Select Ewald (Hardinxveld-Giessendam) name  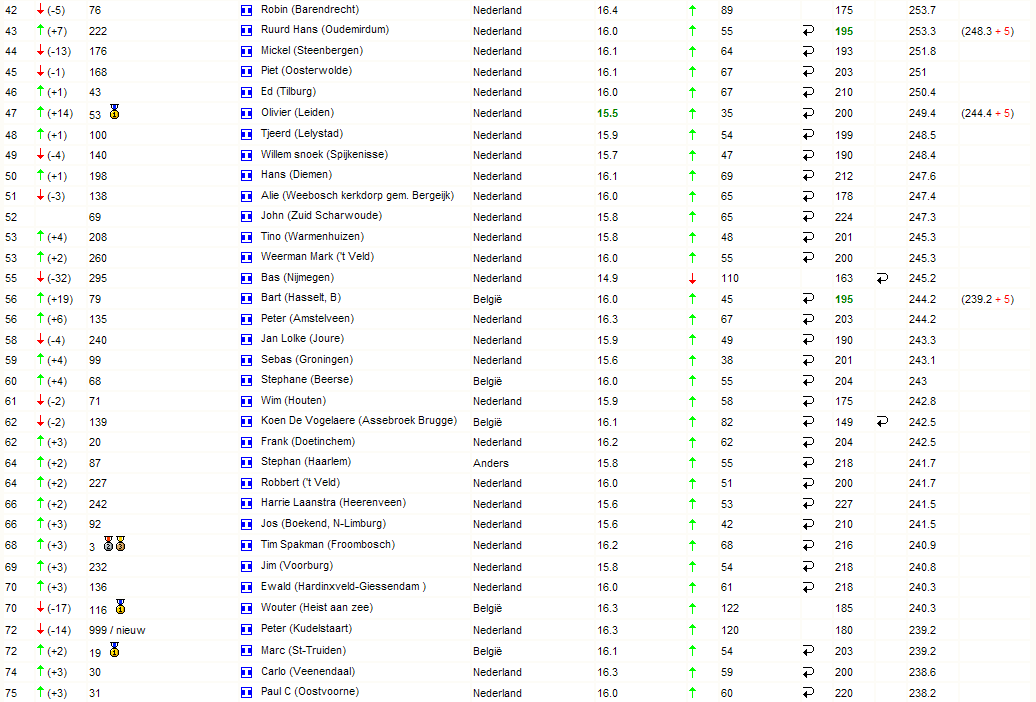(x=343, y=586)
